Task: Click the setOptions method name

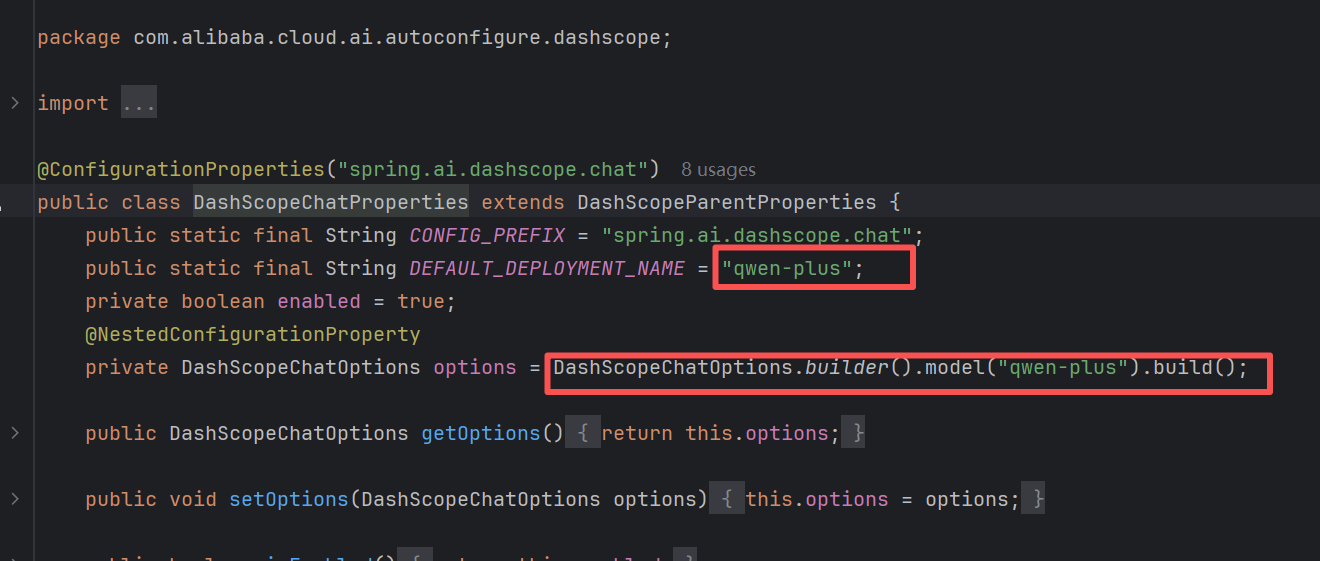Action: click(x=289, y=499)
